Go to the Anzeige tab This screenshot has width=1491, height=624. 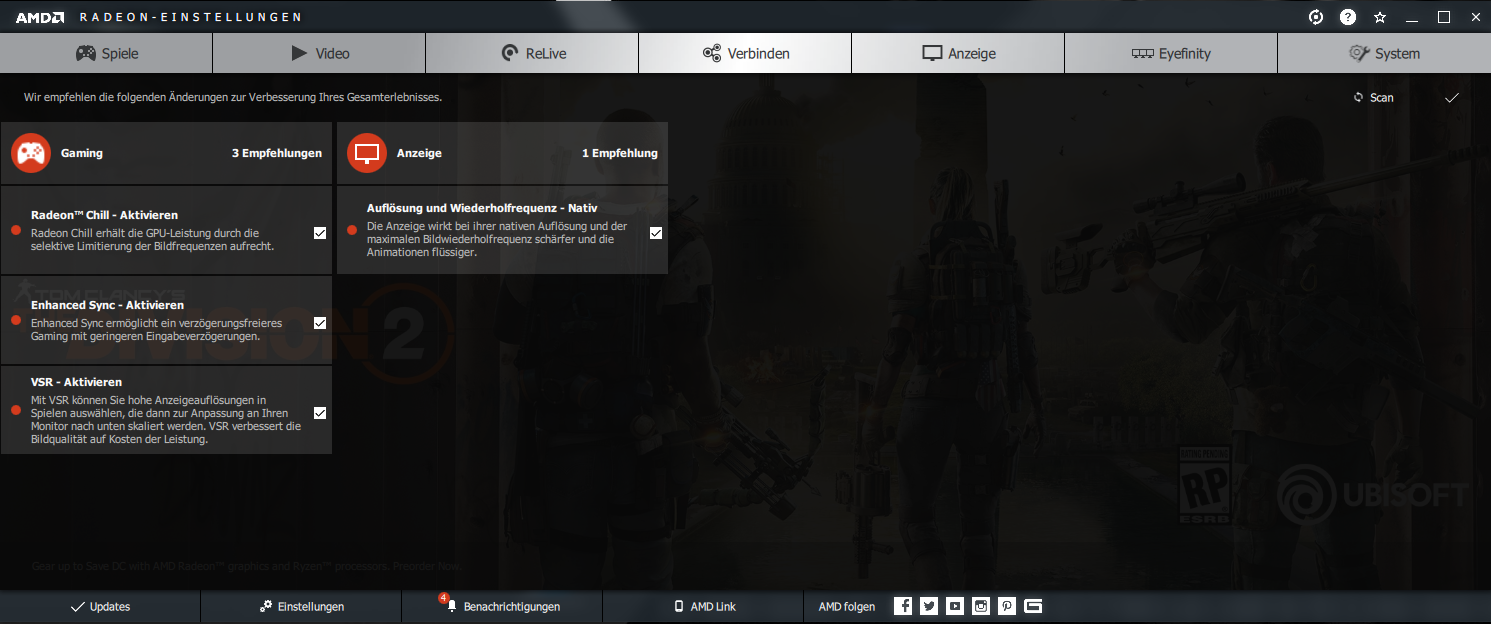coord(958,53)
